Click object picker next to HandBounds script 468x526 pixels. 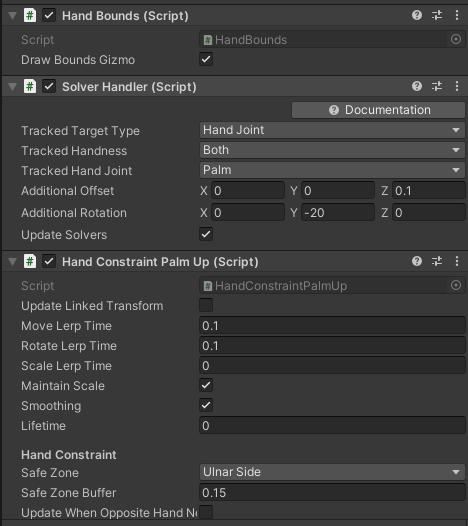click(x=456, y=39)
